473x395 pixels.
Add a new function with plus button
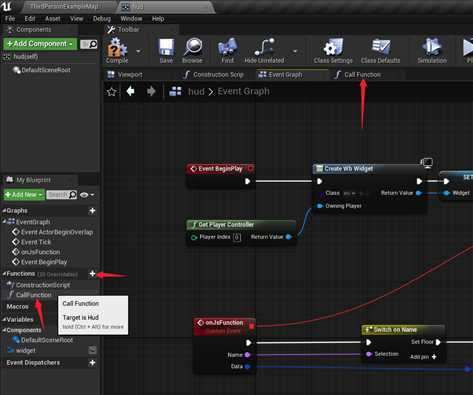[x=92, y=274]
